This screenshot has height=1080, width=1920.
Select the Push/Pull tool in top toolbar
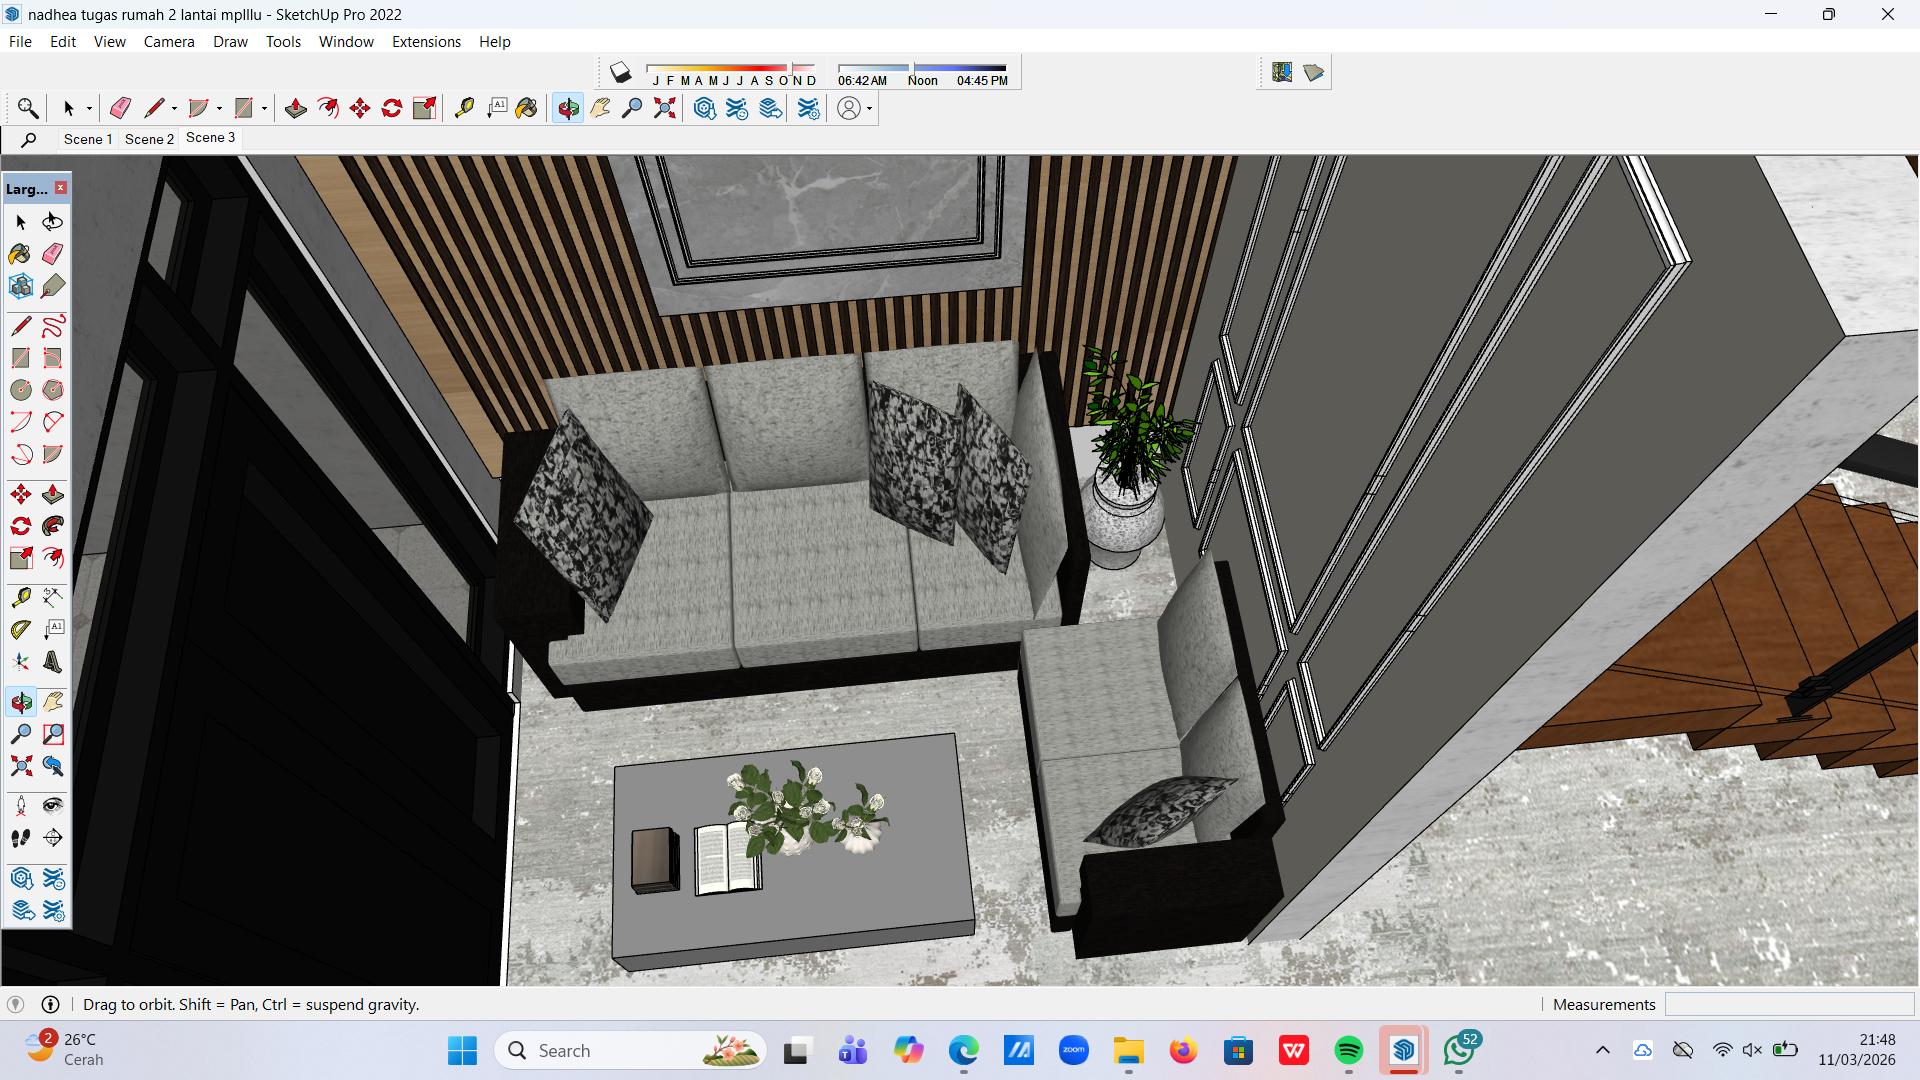295,108
